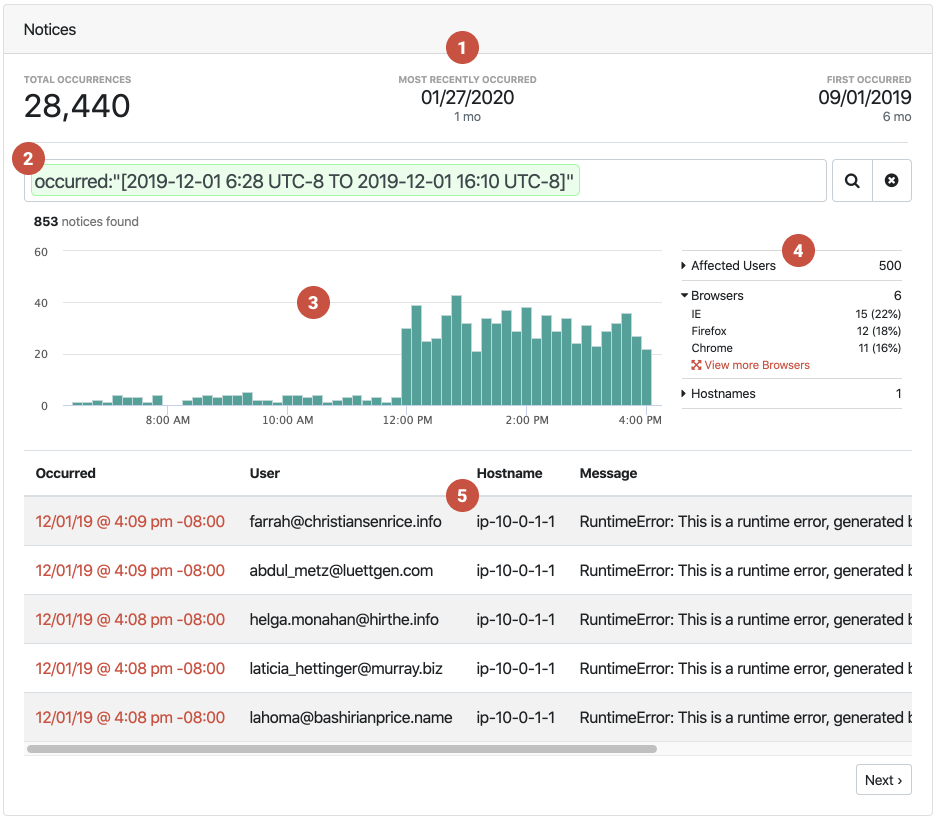Viewport: 936px width, 818px height.
Task: Open the notice from farrah@christiansenrice.info
Action: (x=130, y=522)
